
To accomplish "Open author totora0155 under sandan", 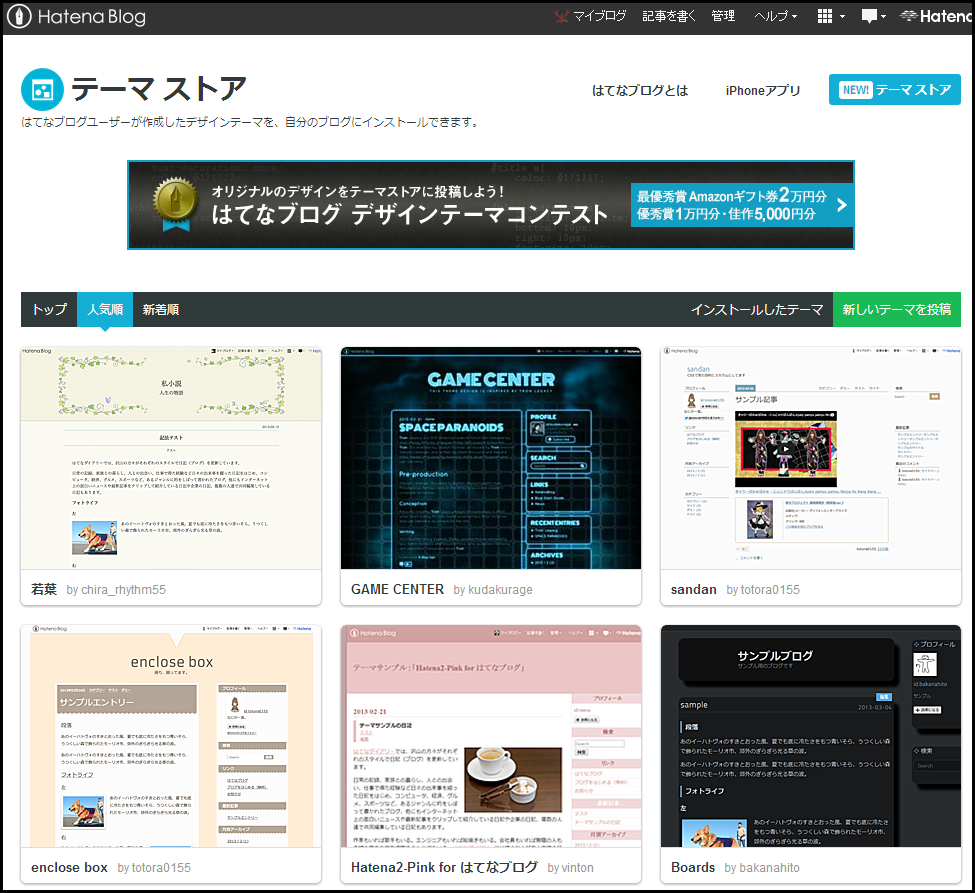I will pos(770,590).
